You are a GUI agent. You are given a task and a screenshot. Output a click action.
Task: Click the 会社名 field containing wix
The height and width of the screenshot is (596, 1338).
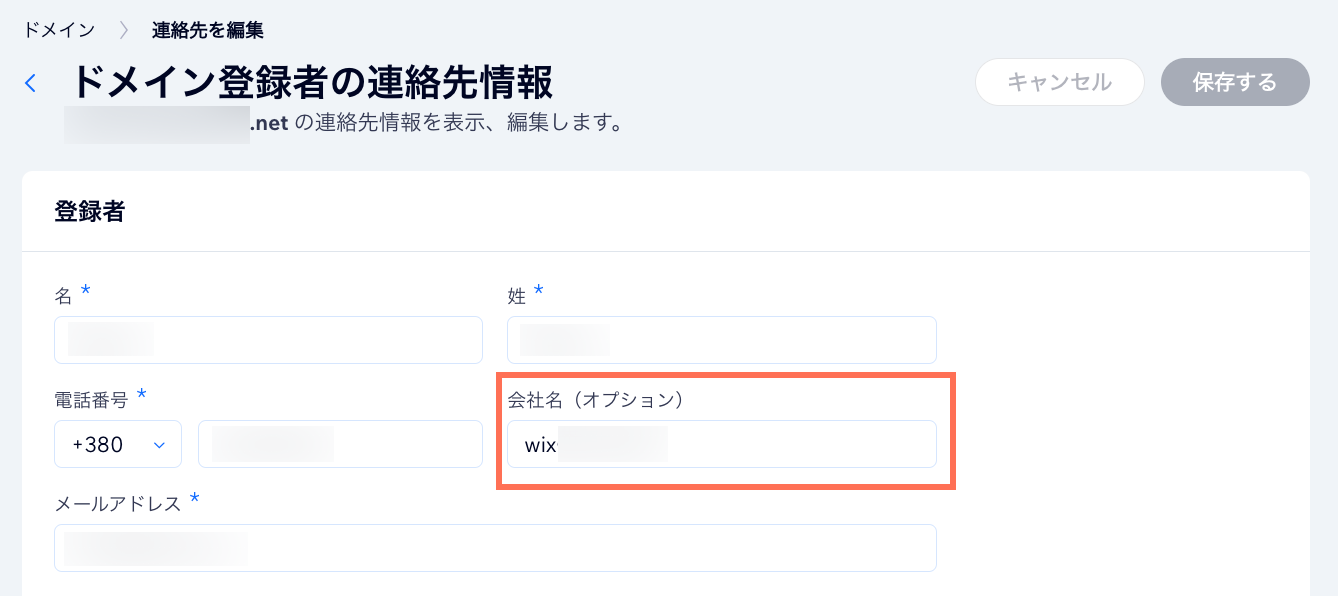721,444
